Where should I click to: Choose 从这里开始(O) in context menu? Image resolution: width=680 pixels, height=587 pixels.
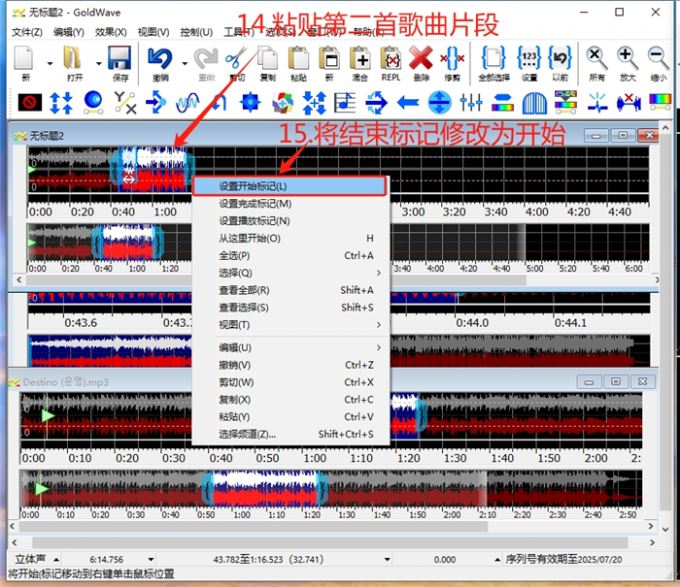tap(291, 238)
